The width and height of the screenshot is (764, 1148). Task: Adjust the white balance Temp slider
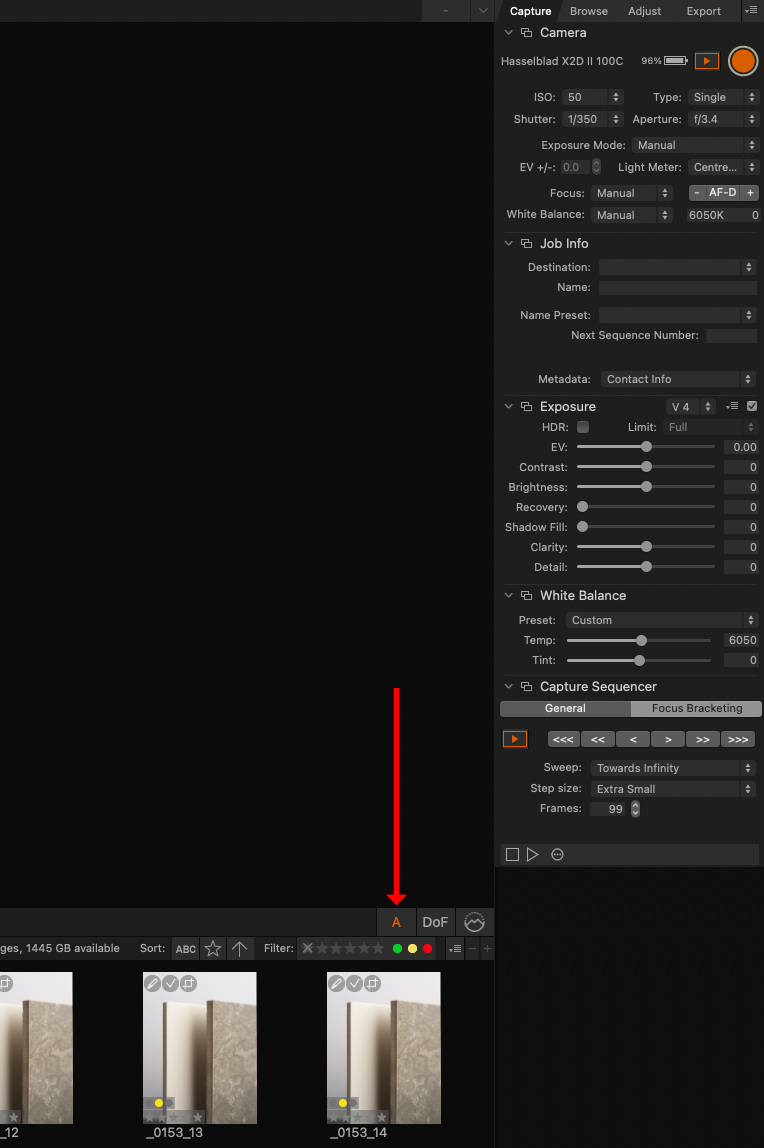pos(641,641)
